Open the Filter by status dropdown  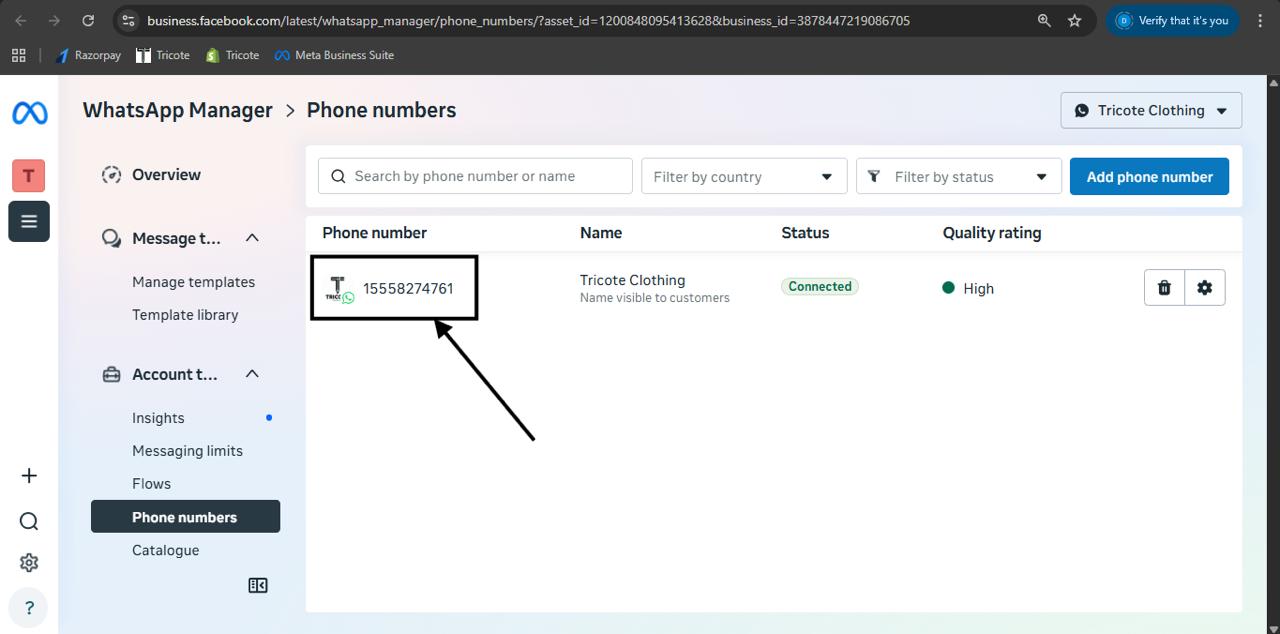pos(958,177)
